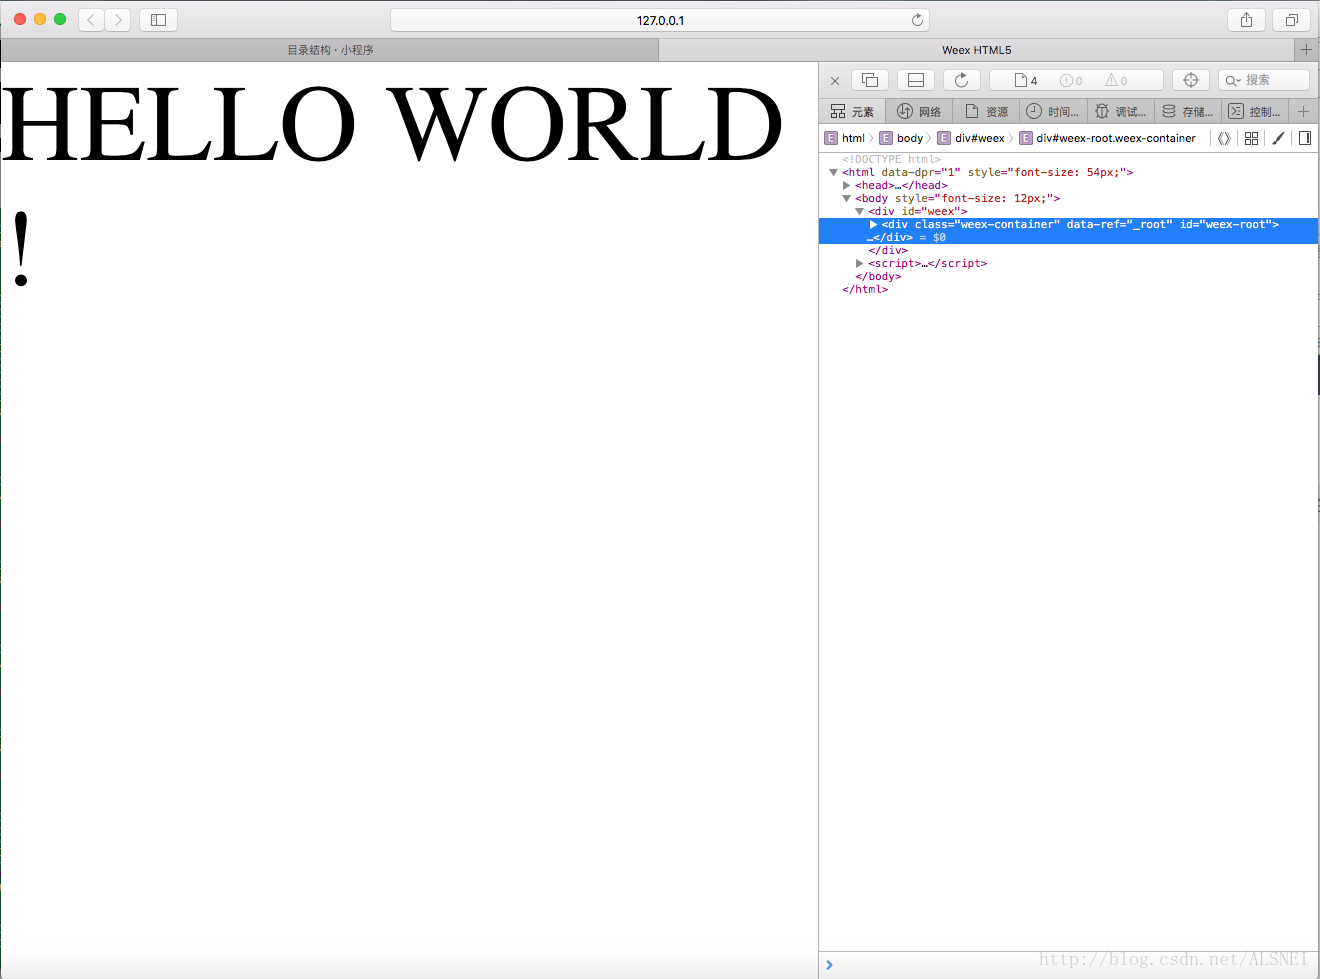Toggle the layout grid icon
Viewport: 1320px width, 979px height.
click(1251, 138)
